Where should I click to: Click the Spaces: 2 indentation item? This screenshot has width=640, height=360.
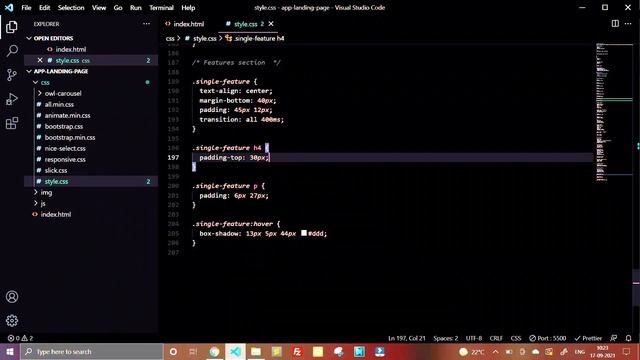pyautogui.click(x=445, y=338)
